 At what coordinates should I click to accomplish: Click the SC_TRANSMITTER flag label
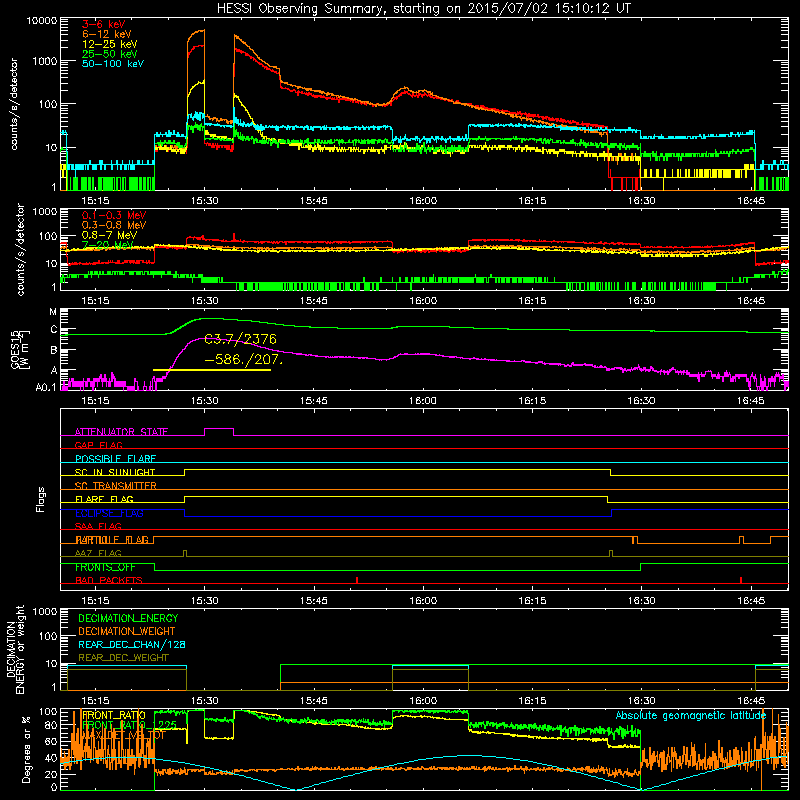[x=115, y=486]
